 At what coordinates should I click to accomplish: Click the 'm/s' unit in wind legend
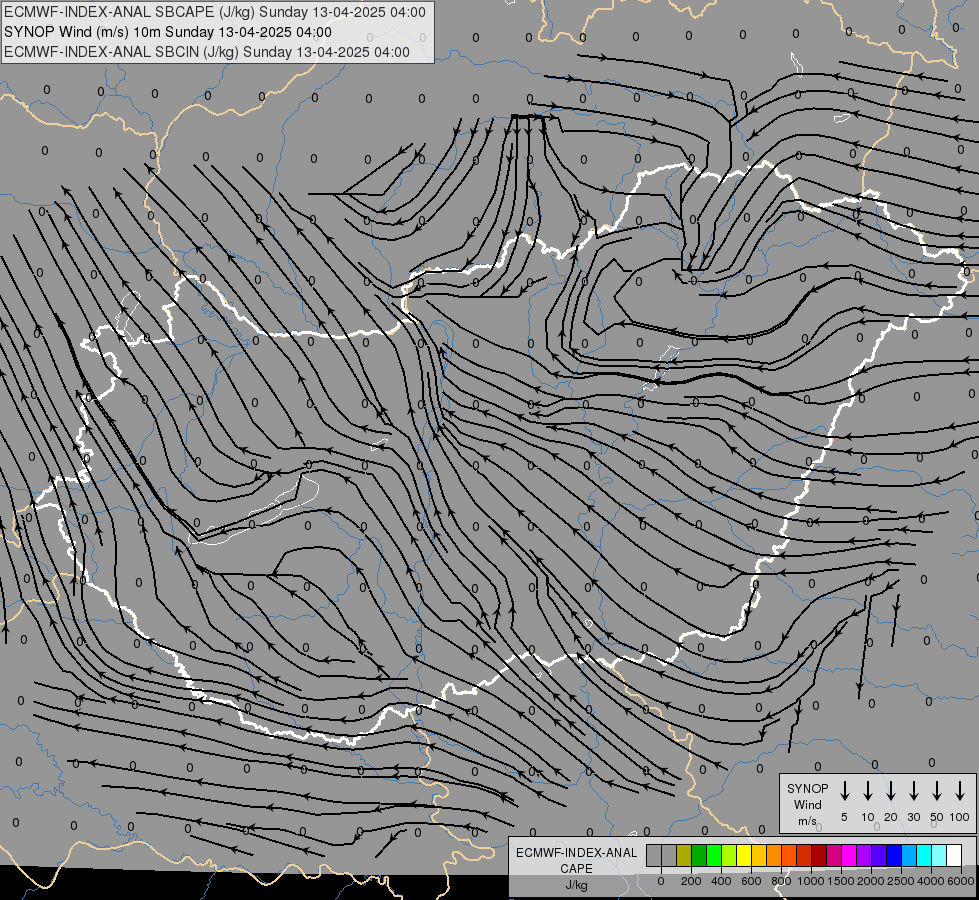tap(807, 821)
